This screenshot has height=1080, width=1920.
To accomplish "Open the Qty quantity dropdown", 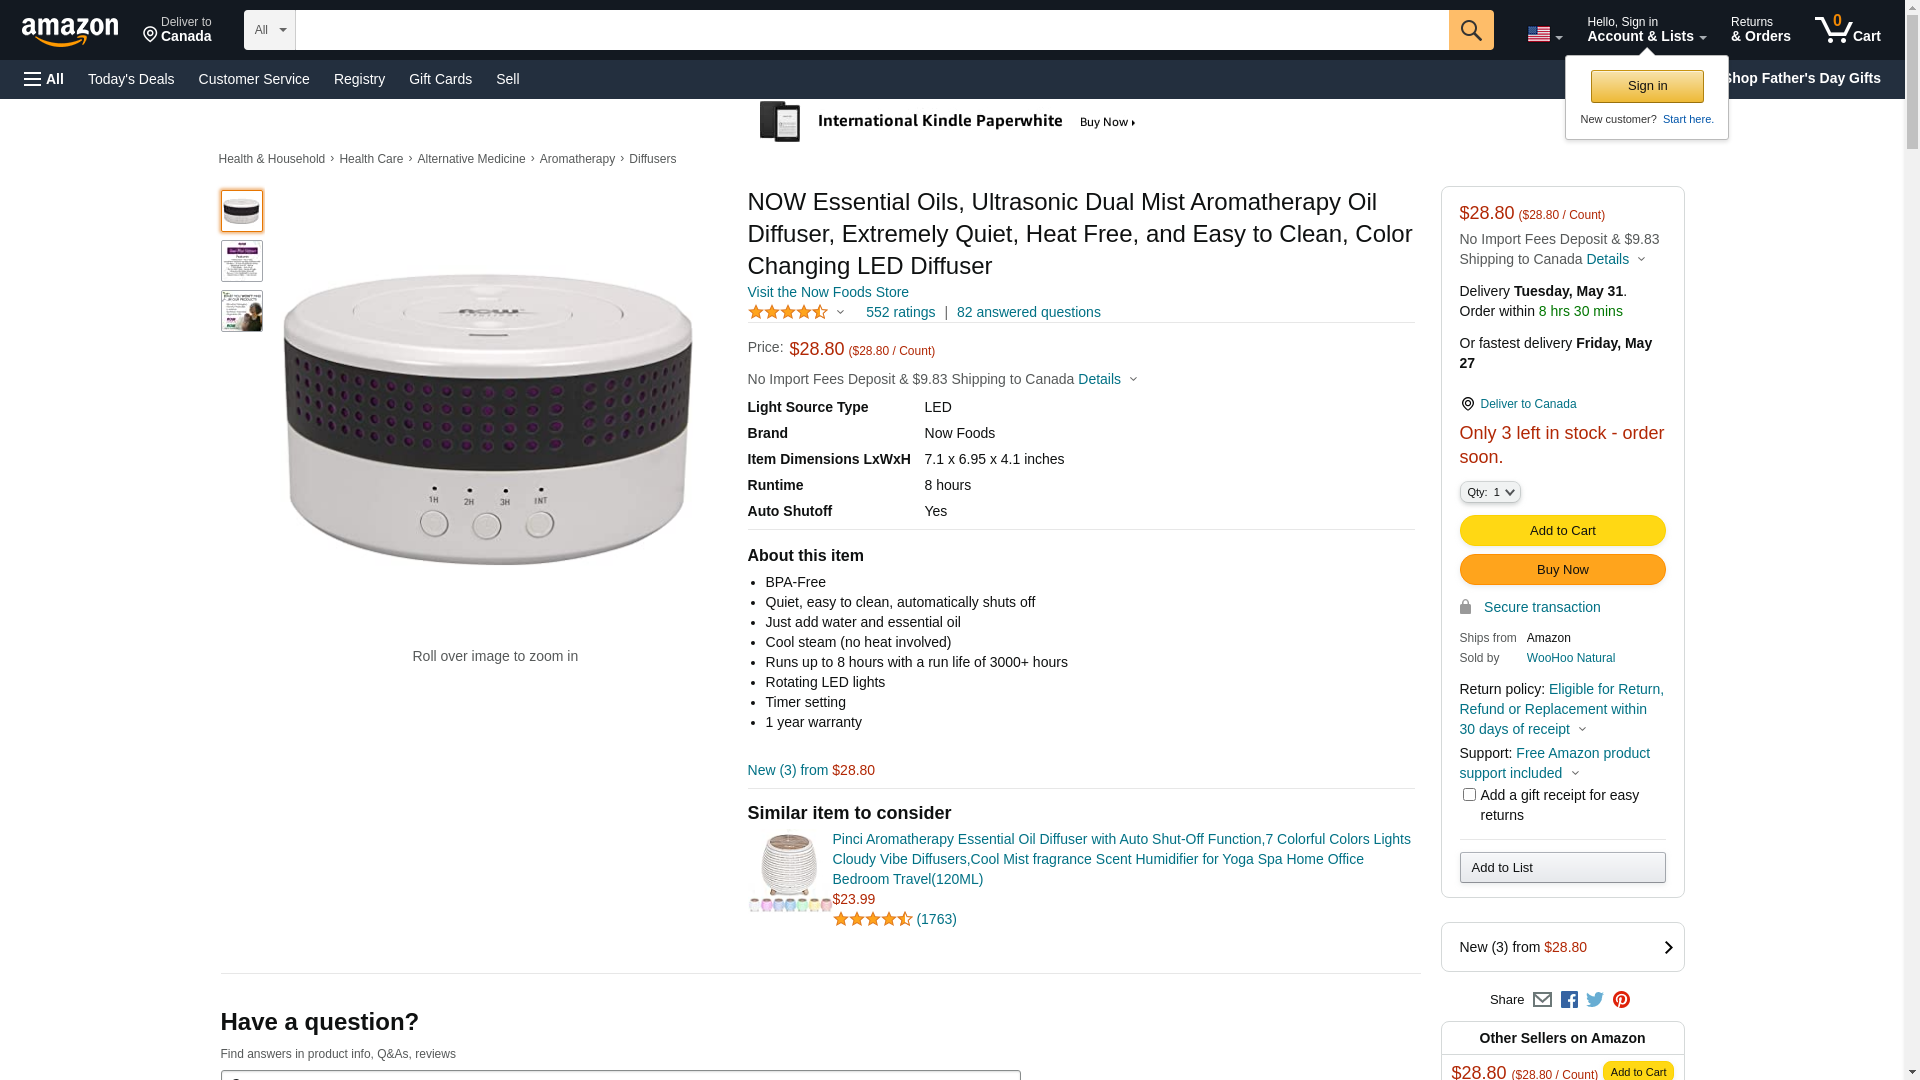I will [x=1490, y=492].
